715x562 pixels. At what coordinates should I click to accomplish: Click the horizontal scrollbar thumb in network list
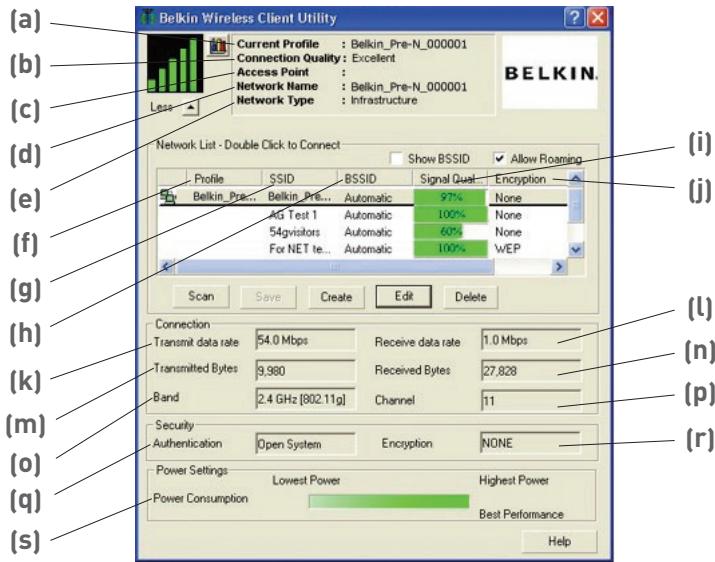335,266
